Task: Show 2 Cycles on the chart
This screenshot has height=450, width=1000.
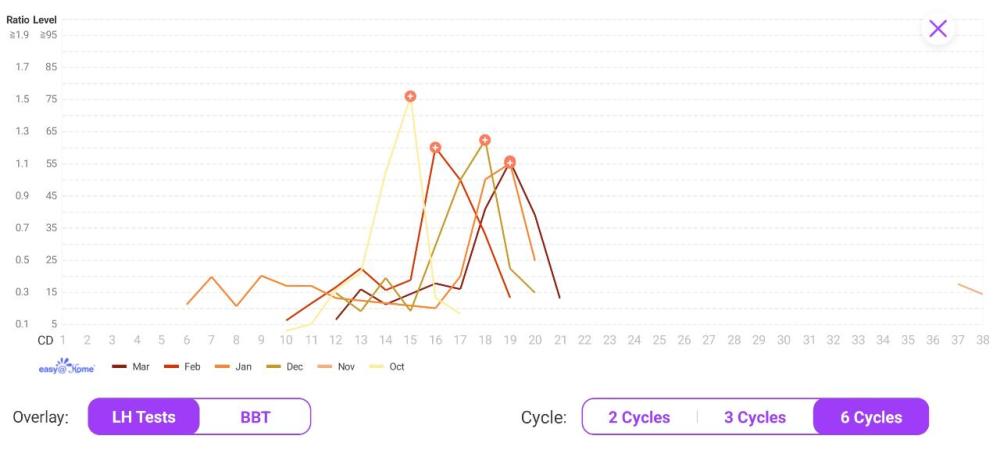Action: 639,417
